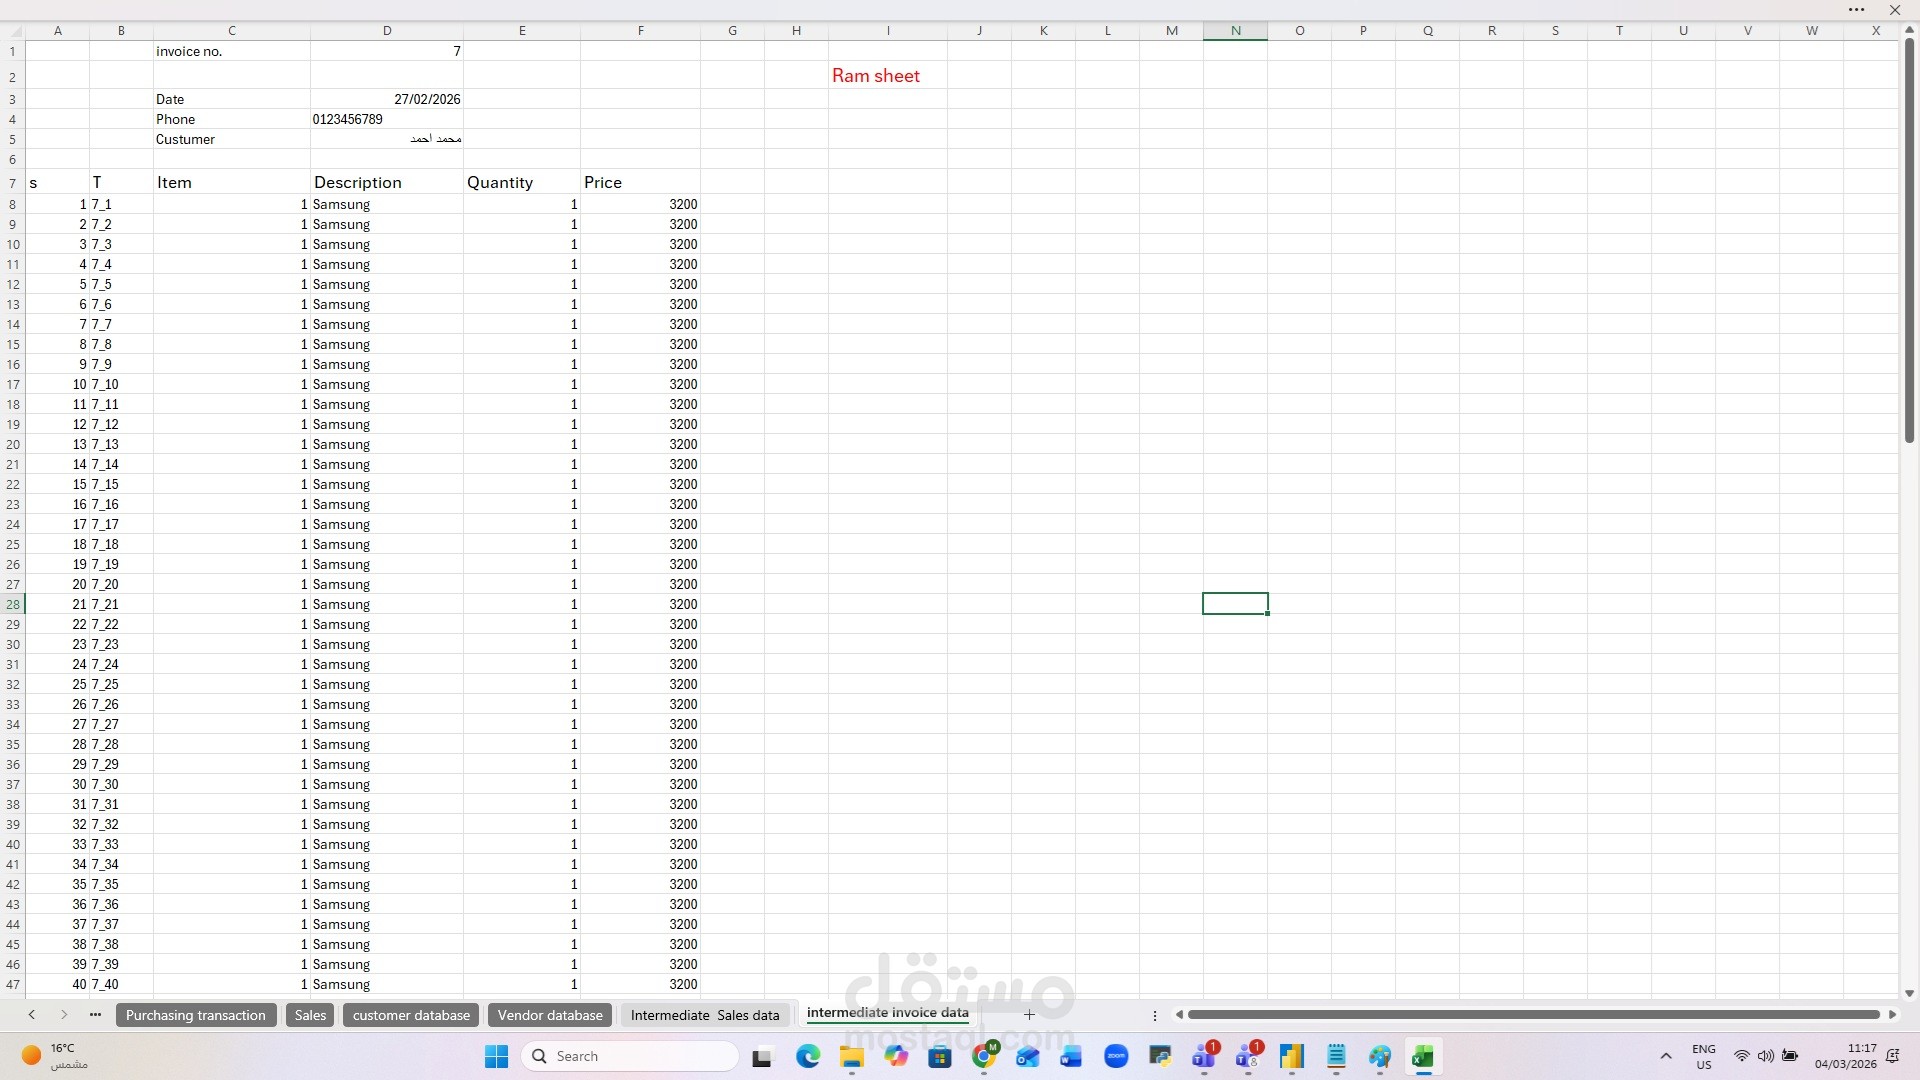Open Microsoft Word from taskbar
Image resolution: width=1920 pixels, height=1080 pixels.
(x=1071, y=1056)
